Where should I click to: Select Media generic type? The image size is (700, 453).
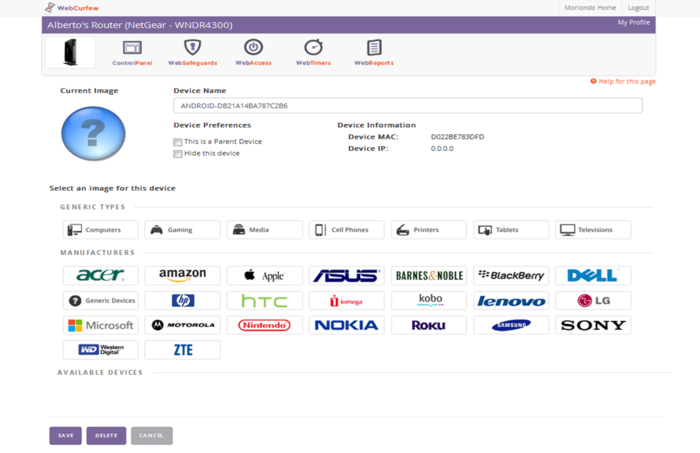264,230
